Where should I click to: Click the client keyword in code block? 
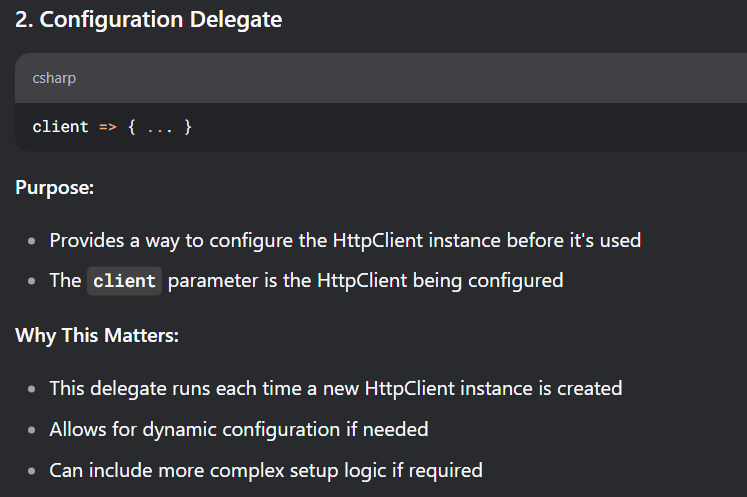point(60,127)
